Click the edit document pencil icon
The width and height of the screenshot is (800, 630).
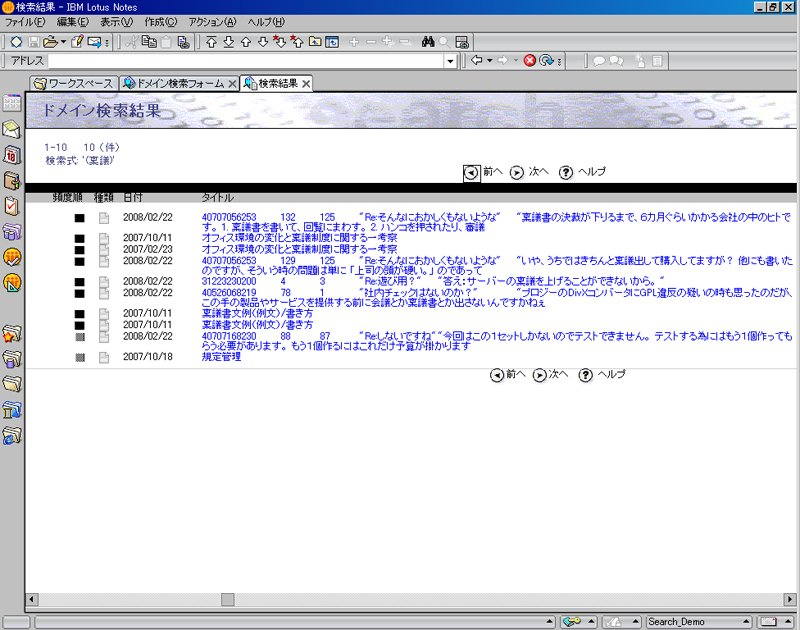tap(77, 42)
